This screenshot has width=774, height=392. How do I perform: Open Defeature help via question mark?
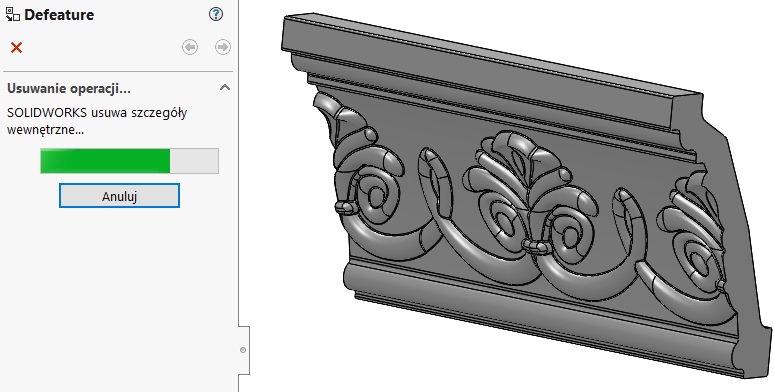(x=216, y=14)
